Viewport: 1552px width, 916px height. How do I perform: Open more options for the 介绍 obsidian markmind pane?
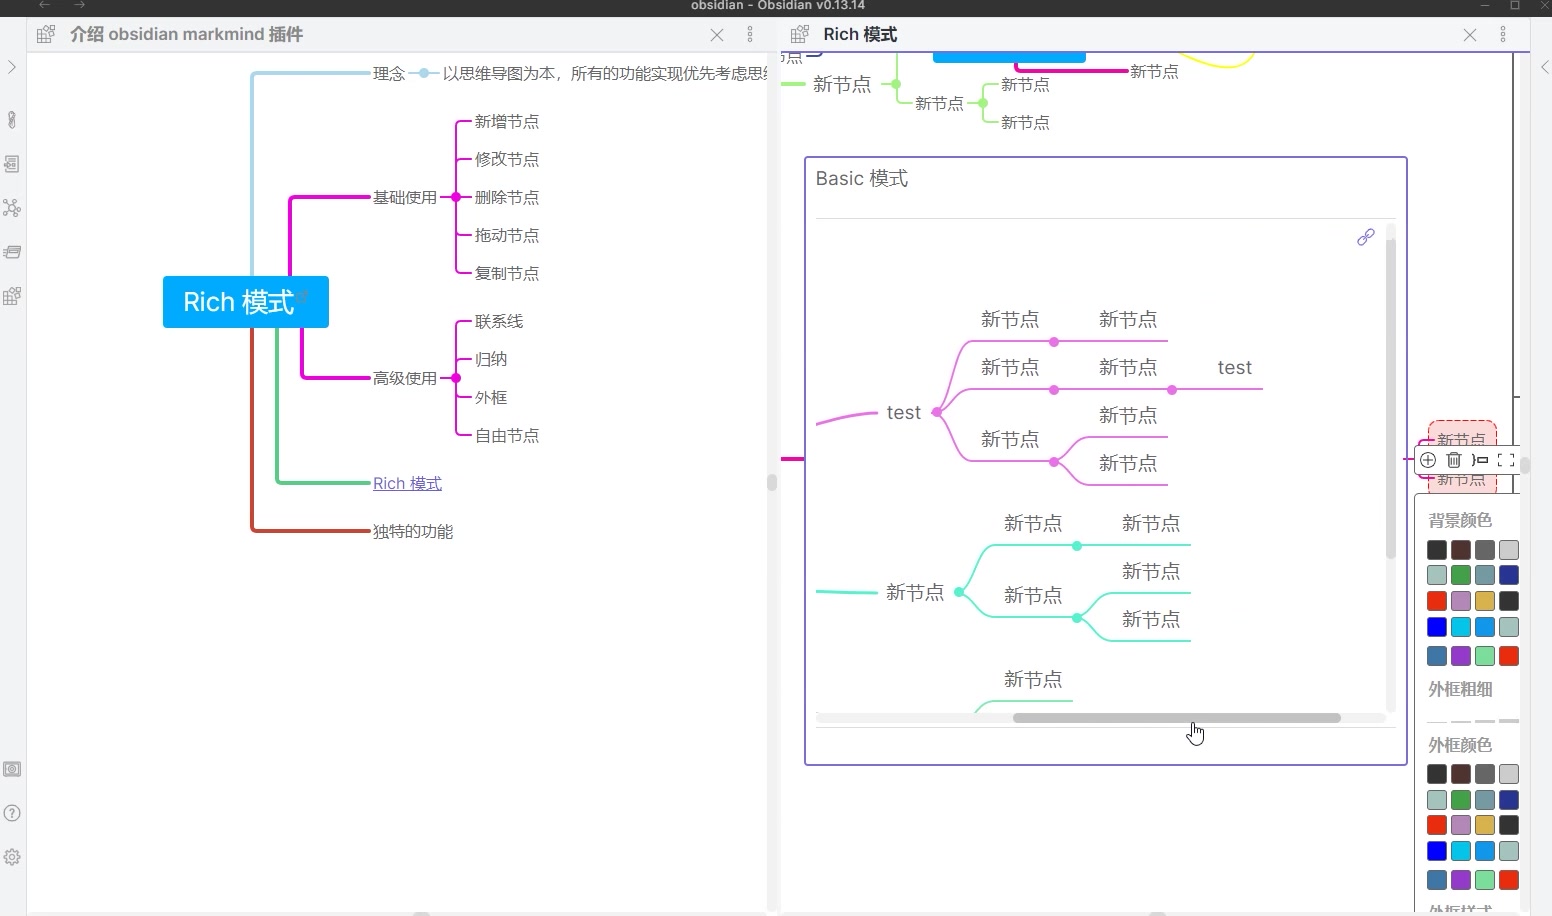point(750,35)
